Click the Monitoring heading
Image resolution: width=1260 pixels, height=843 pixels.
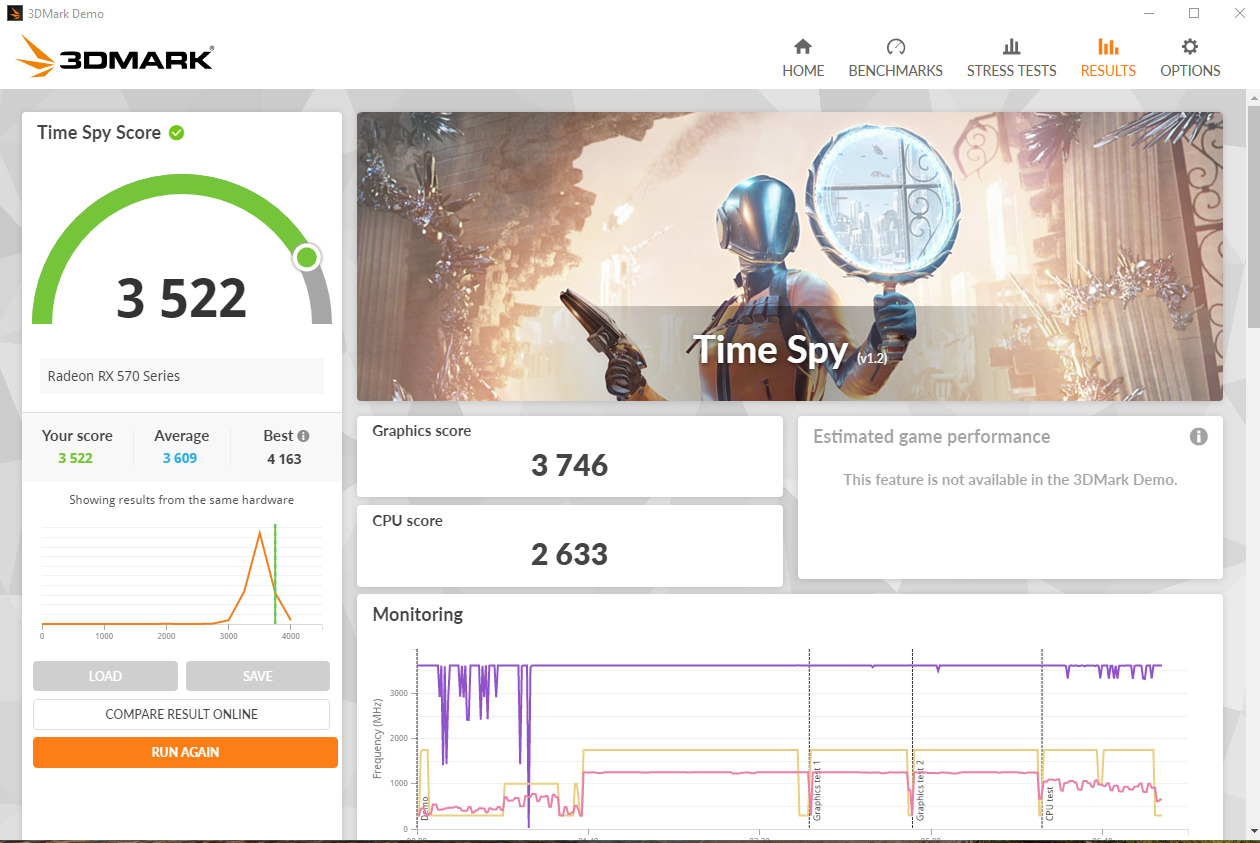pos(418,614)
